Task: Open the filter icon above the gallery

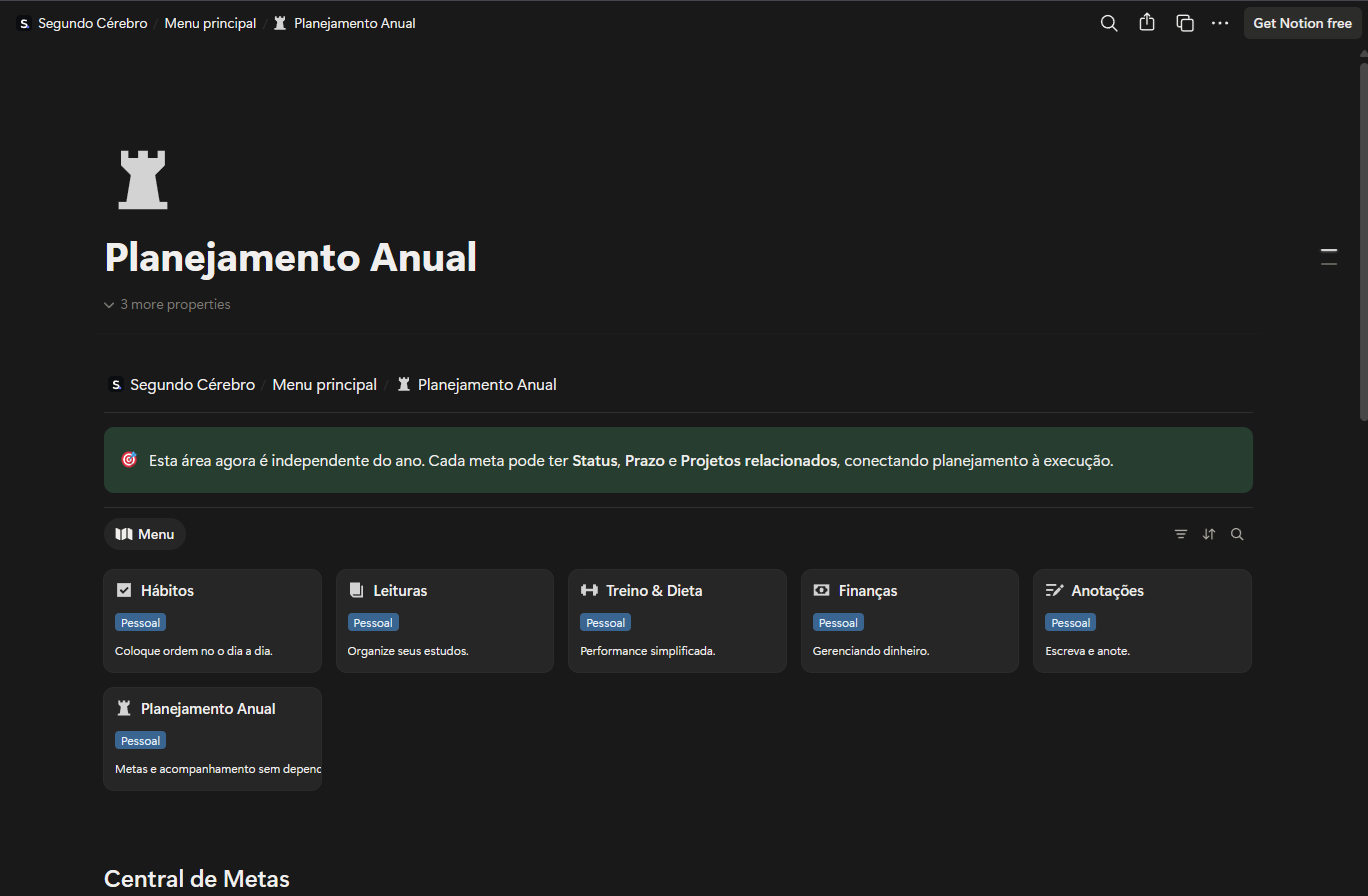Action: (1181, 534)
